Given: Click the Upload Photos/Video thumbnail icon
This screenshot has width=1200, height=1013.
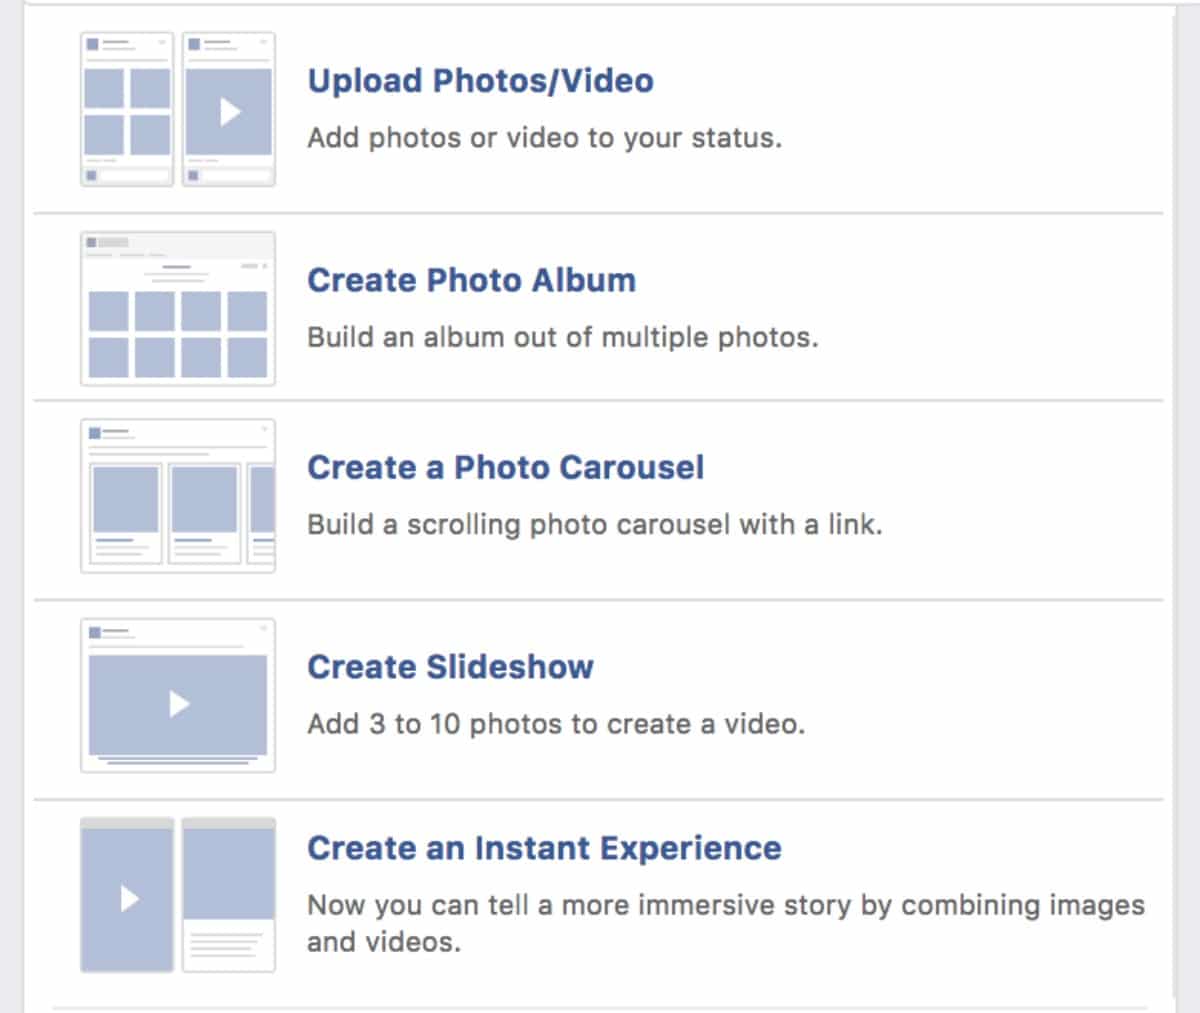Looking at the screenshot, I should click(178, 109).
